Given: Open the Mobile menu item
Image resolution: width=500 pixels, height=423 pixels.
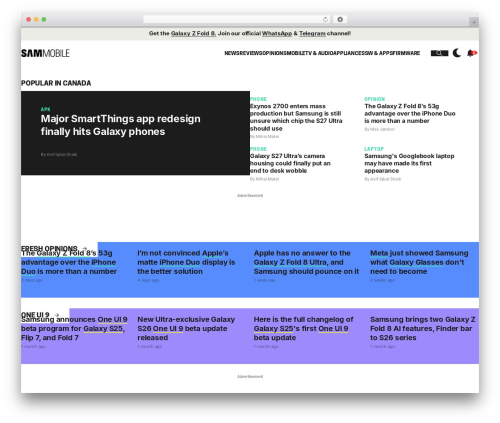Looking at the screenshot, I should pos(296,53).
